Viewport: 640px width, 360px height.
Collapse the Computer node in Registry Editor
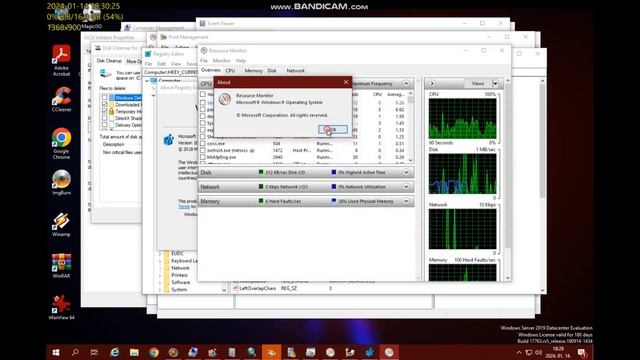[x=147, y=81]
